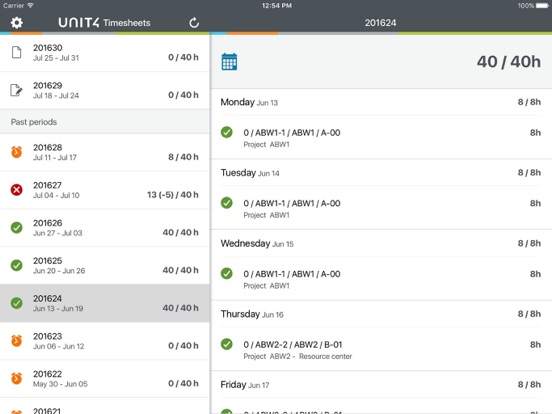552x414 pixels.
Task: Tap the green check on Thursday's entry
Action: [x=227, y=344]
